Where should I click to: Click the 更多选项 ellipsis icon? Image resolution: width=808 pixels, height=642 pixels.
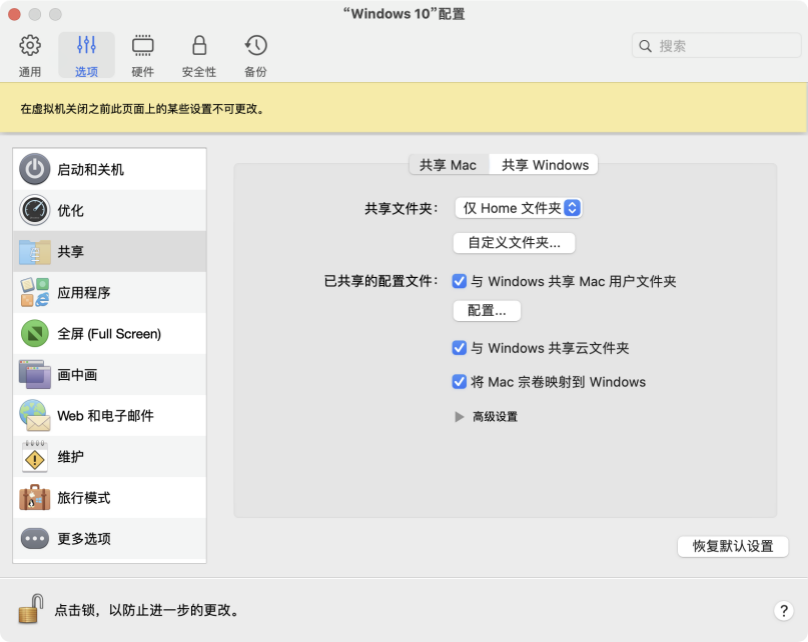[35, 539]
